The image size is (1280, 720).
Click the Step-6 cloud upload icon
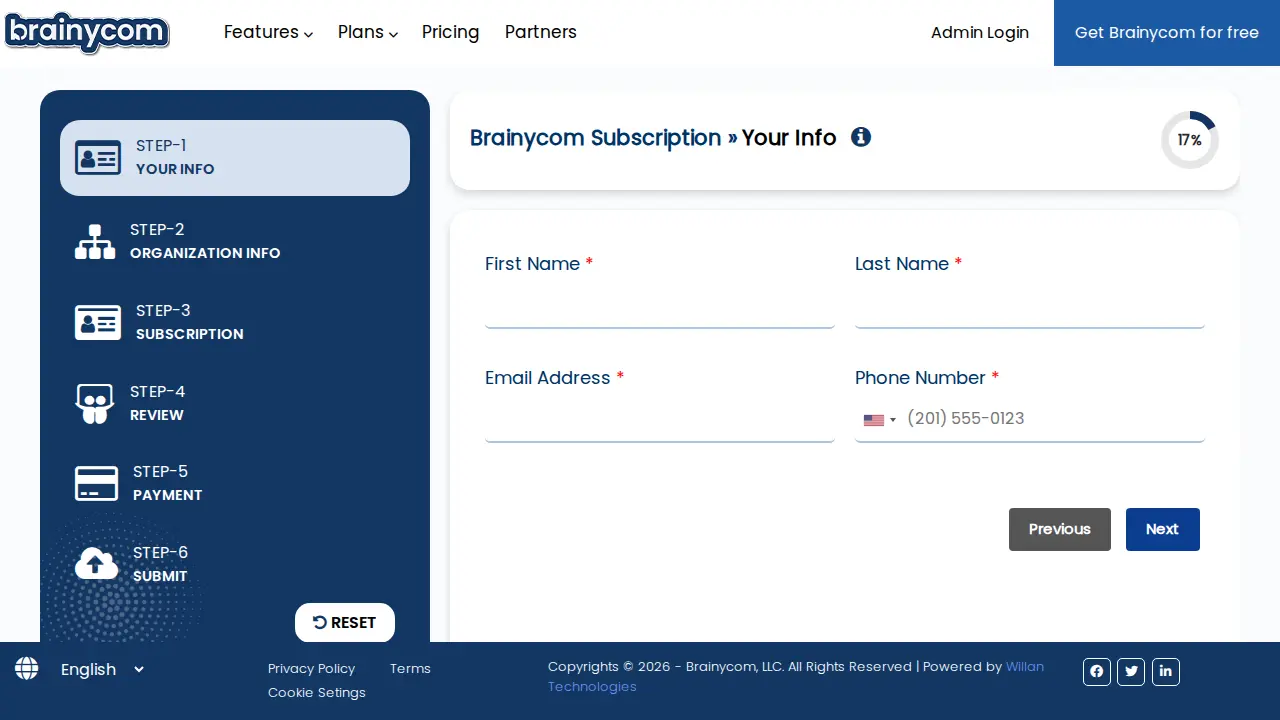96,564
